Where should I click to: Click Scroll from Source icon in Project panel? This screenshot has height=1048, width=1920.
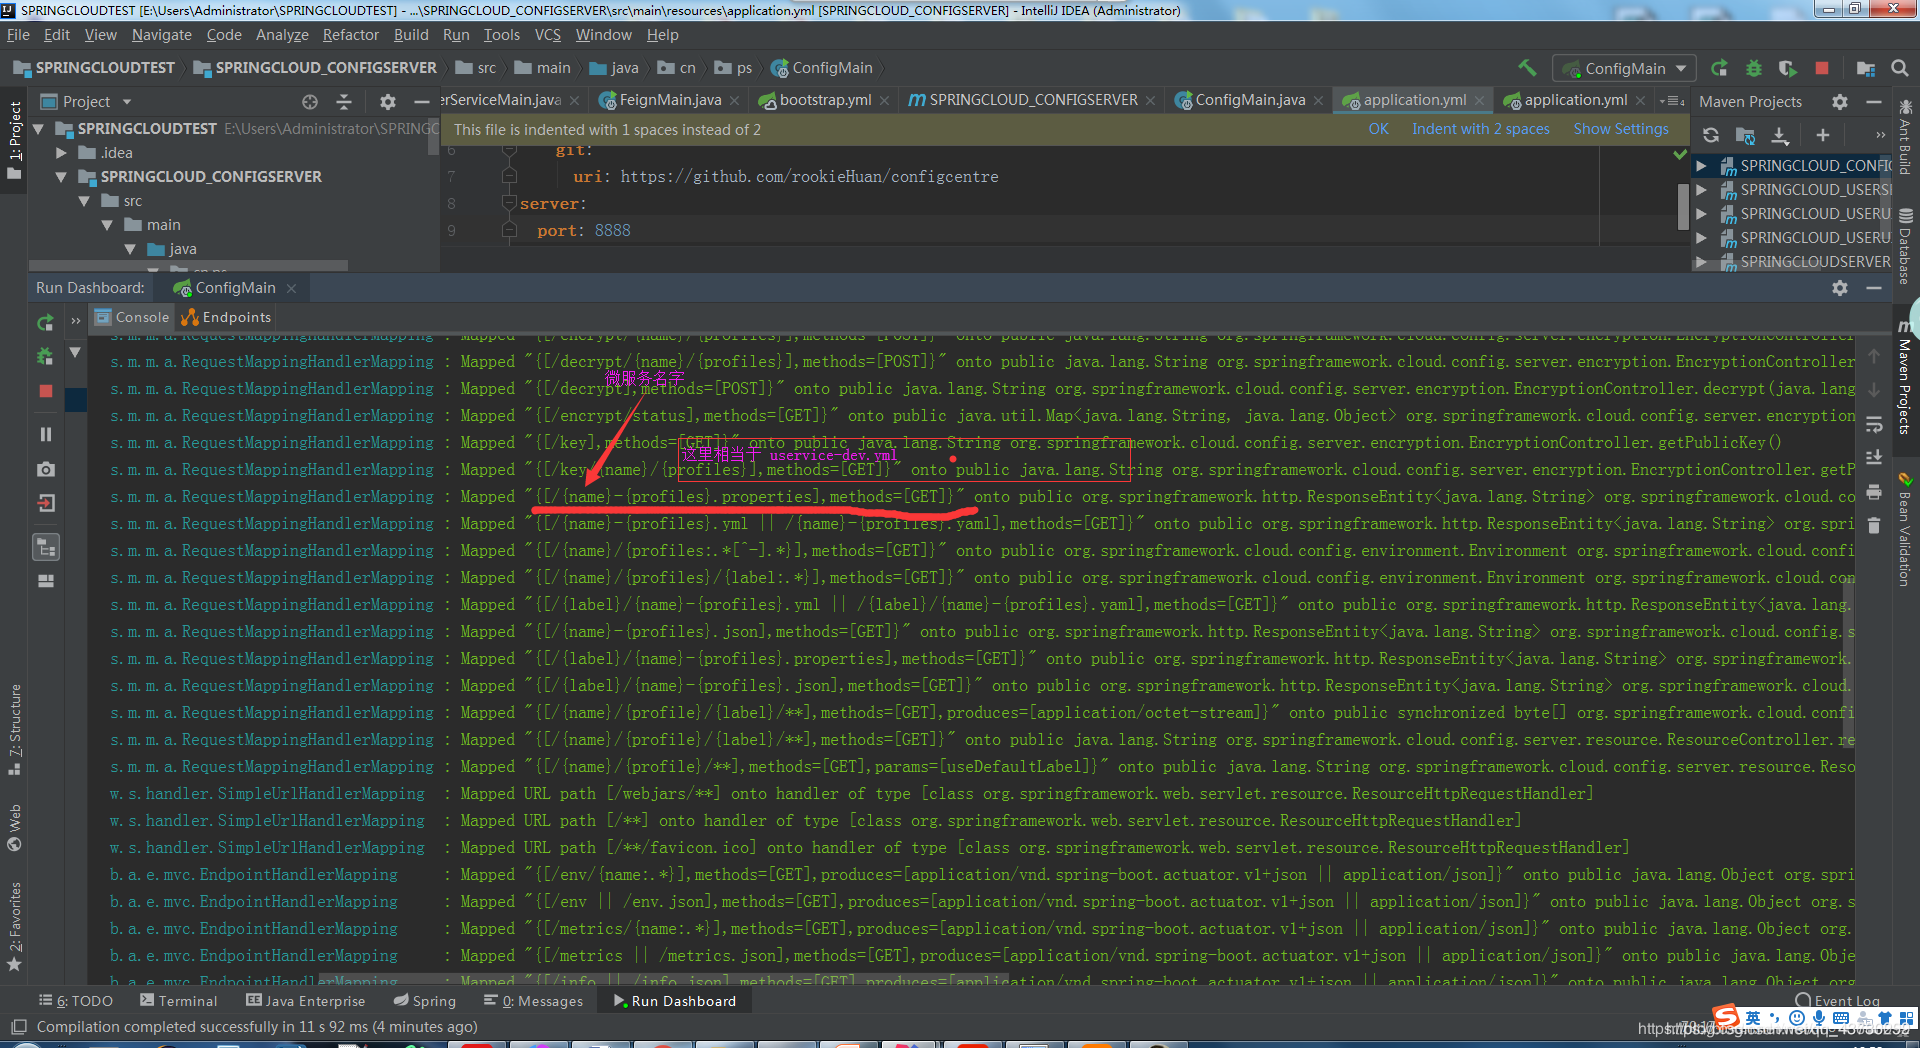[x=310, y=101]
